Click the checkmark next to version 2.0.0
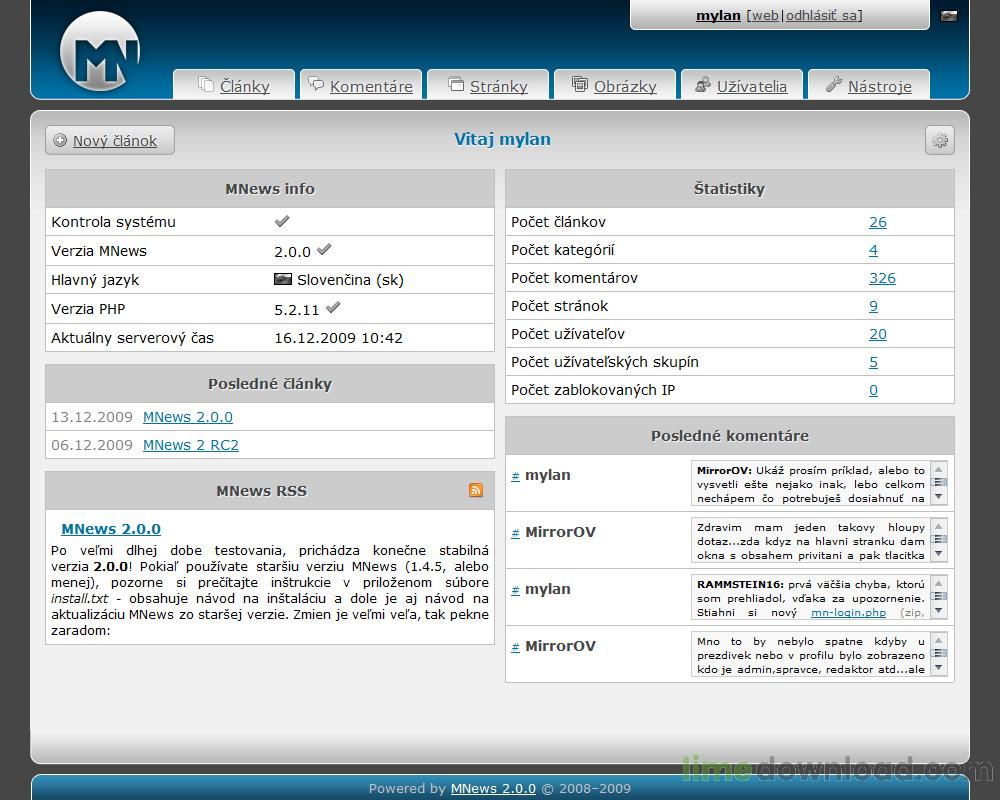1000x800 pixels. [324, 249]
